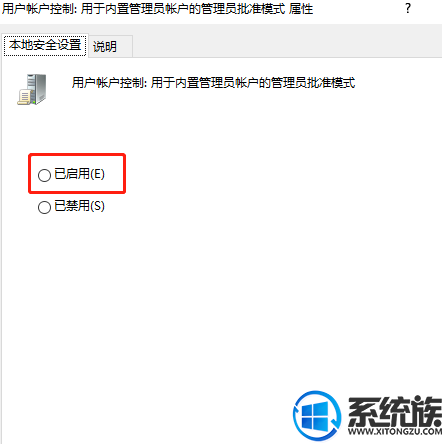Click the 已禁用(S) option label text
This screenshot has height=444, width=442.
(x=80, y=206)
